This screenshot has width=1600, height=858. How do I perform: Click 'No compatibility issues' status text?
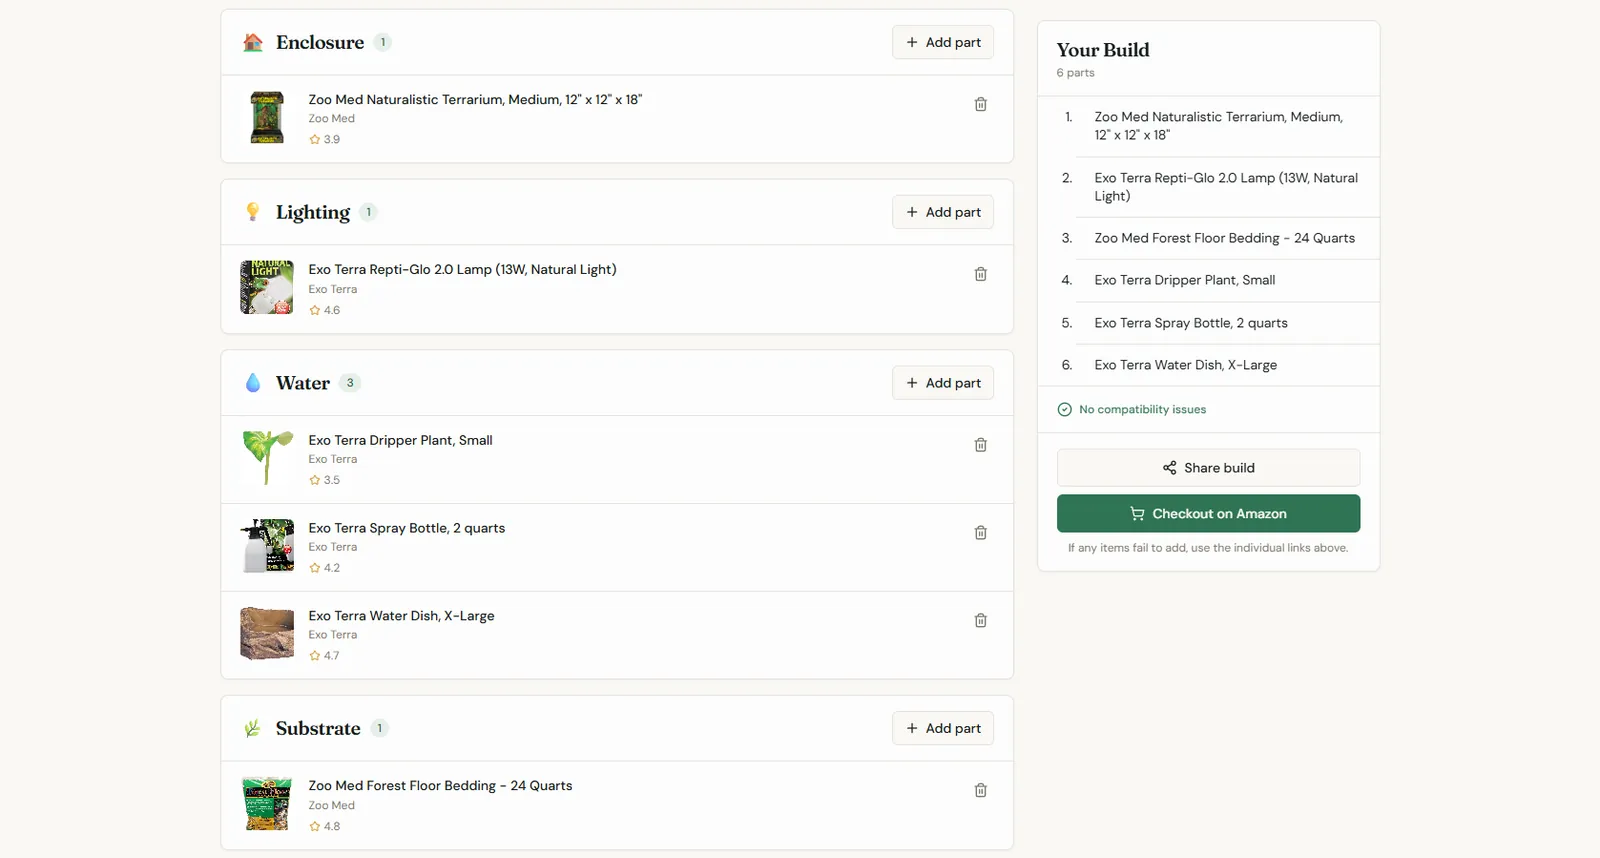click(1142, 410)
